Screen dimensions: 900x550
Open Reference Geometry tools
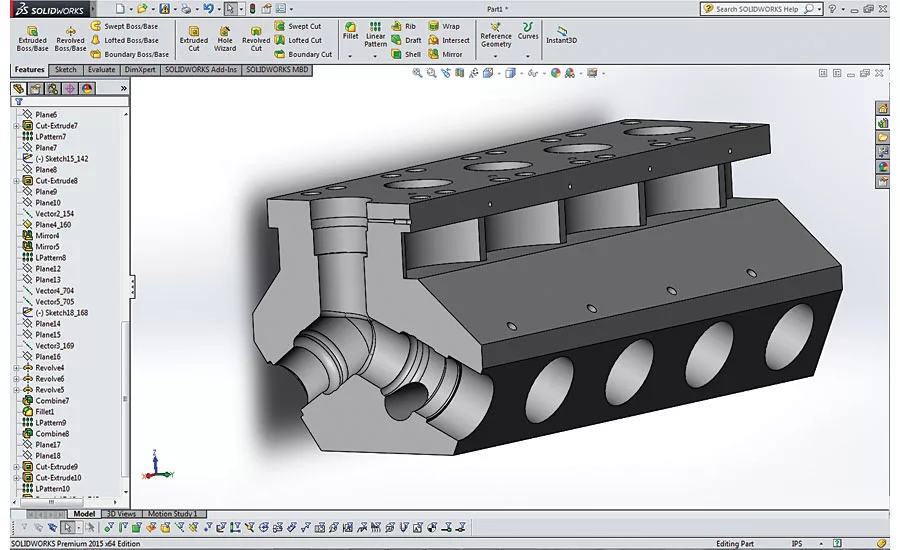click(x=496, y=34)
